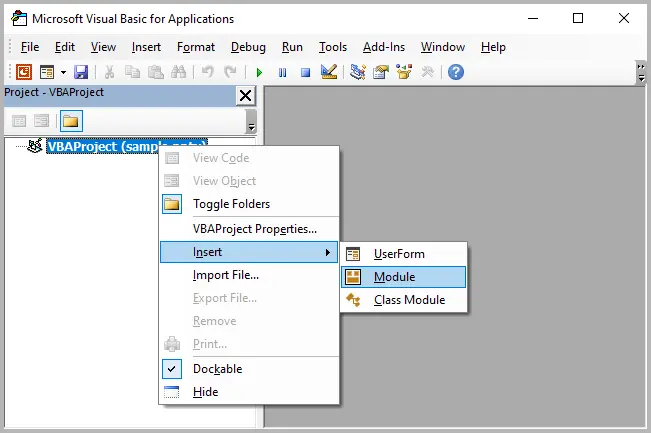
Task: Open the Format menu
Action: 196,47
